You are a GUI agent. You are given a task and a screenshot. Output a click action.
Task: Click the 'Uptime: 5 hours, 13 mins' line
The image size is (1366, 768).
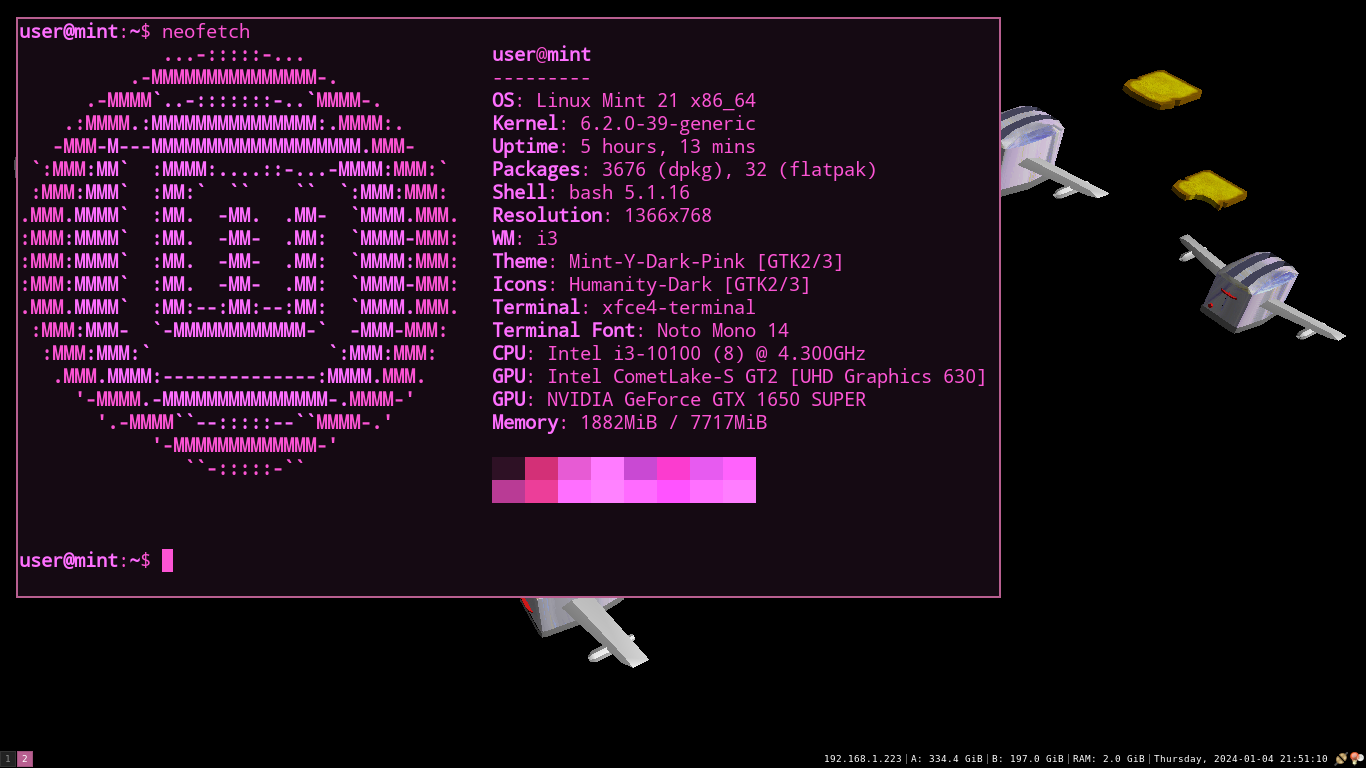624,146
